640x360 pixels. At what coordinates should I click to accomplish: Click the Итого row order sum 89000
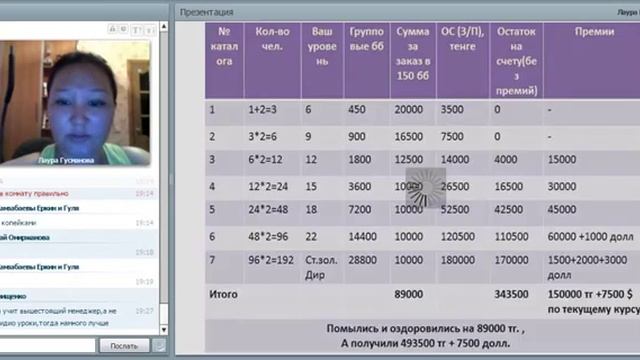[409, 294]
